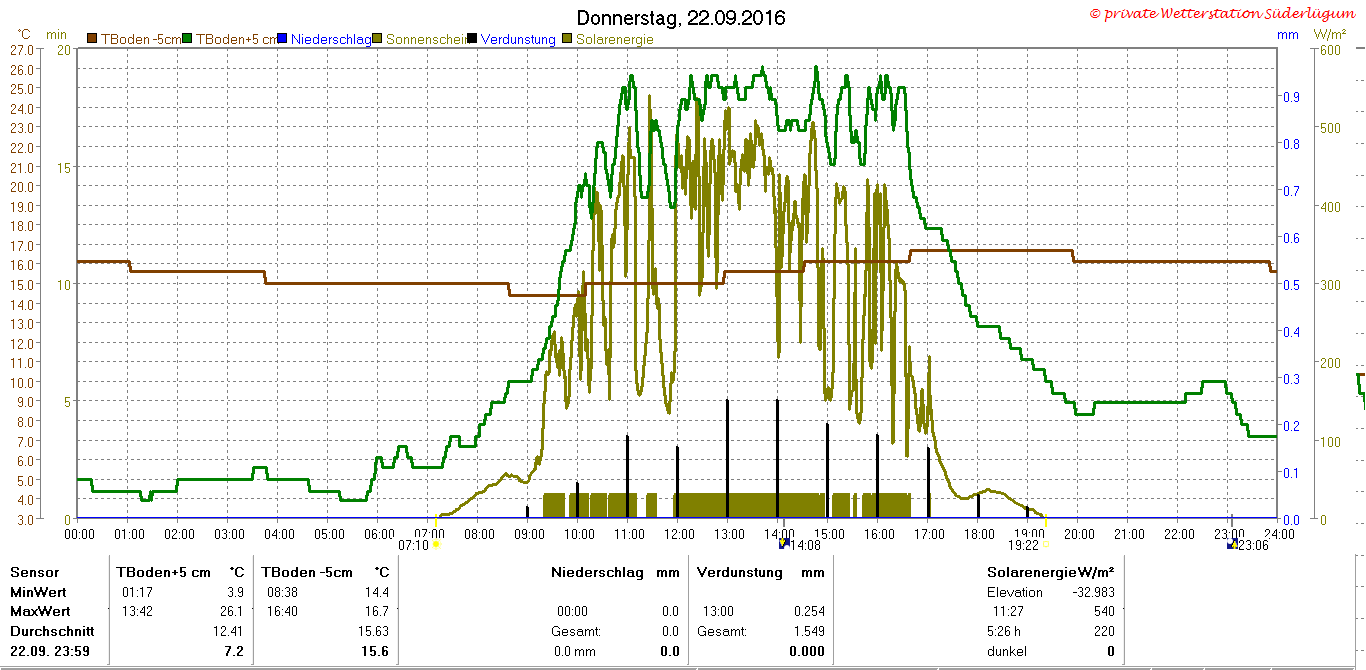Click the chart title Donnerstag, 22.09.2016

coord(682,18)
